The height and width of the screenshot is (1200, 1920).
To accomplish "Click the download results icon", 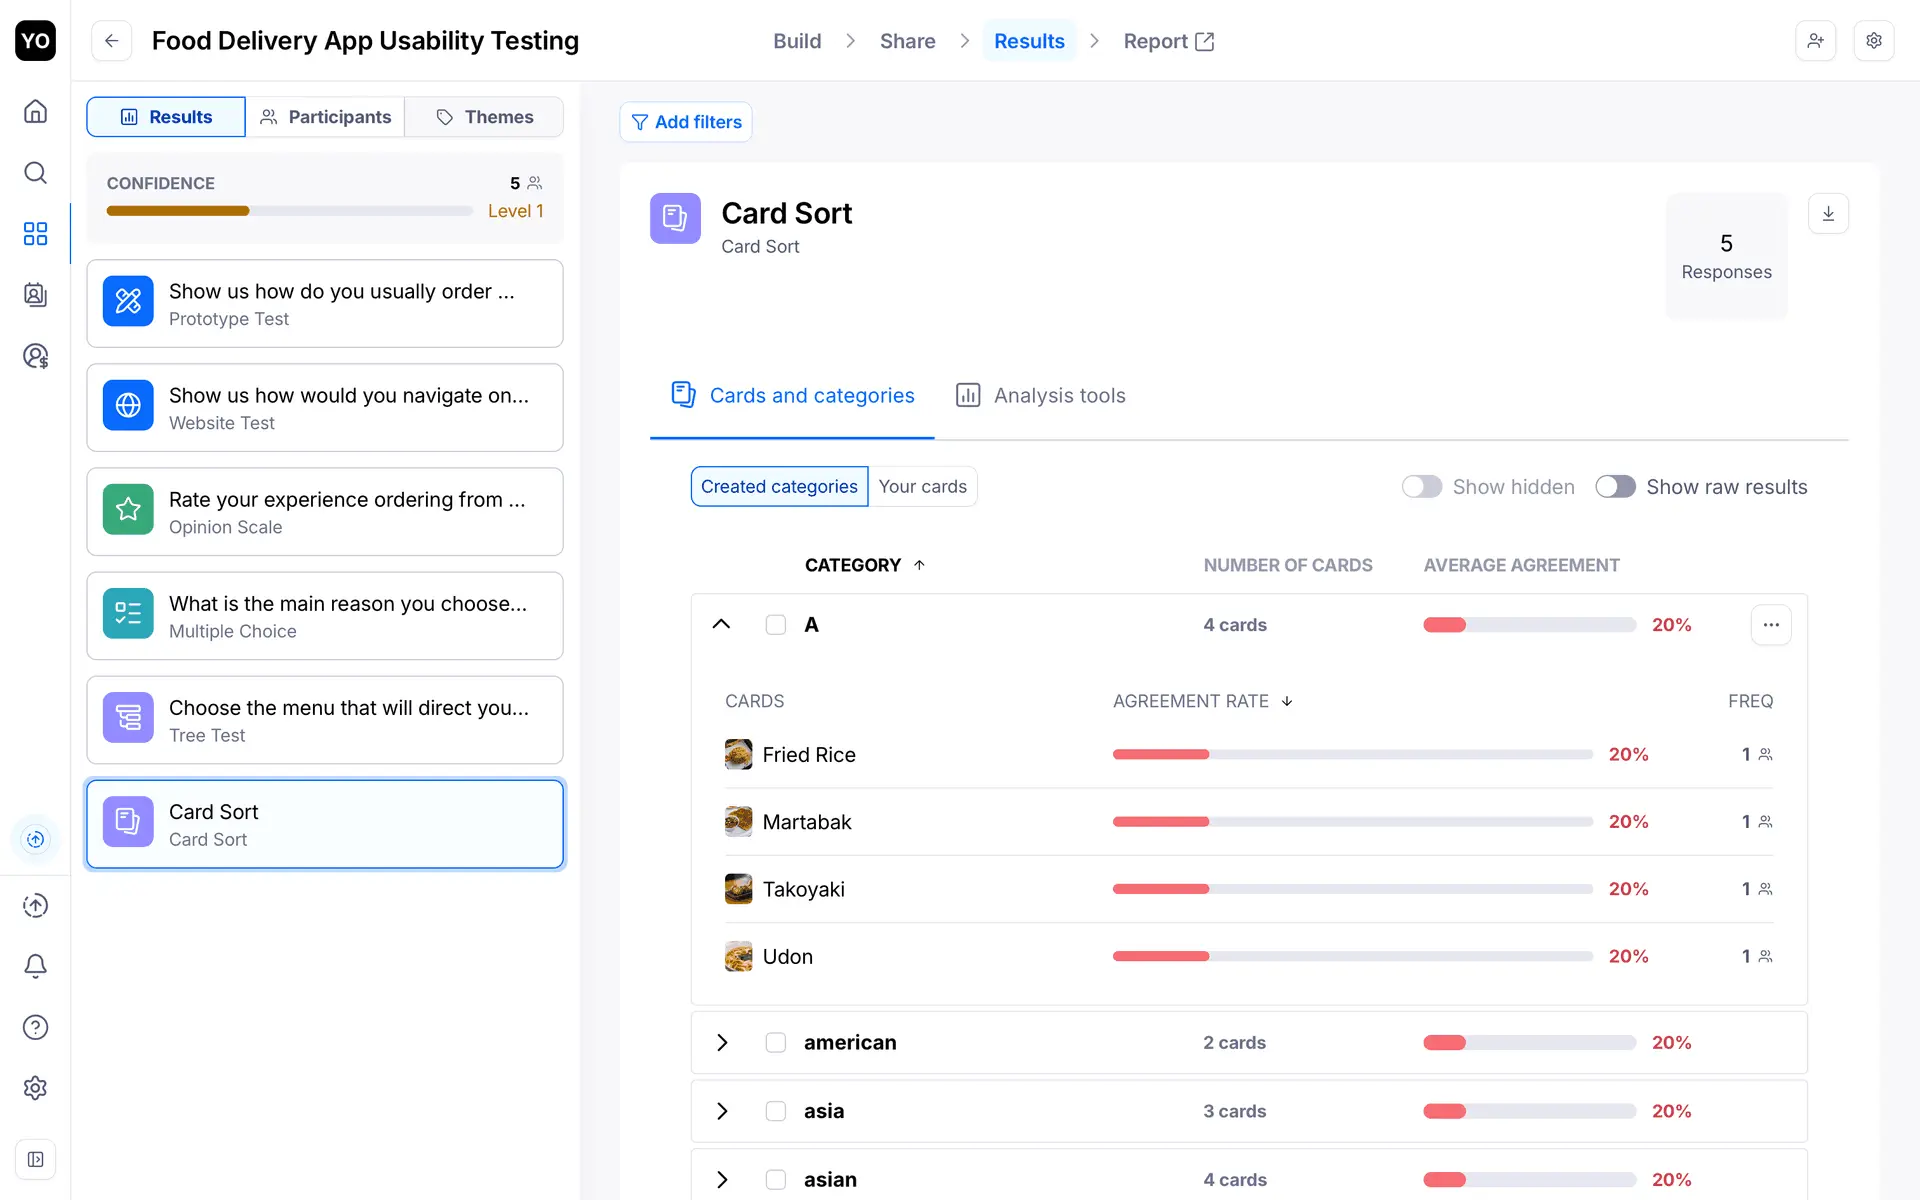I will pos(1828,214).
